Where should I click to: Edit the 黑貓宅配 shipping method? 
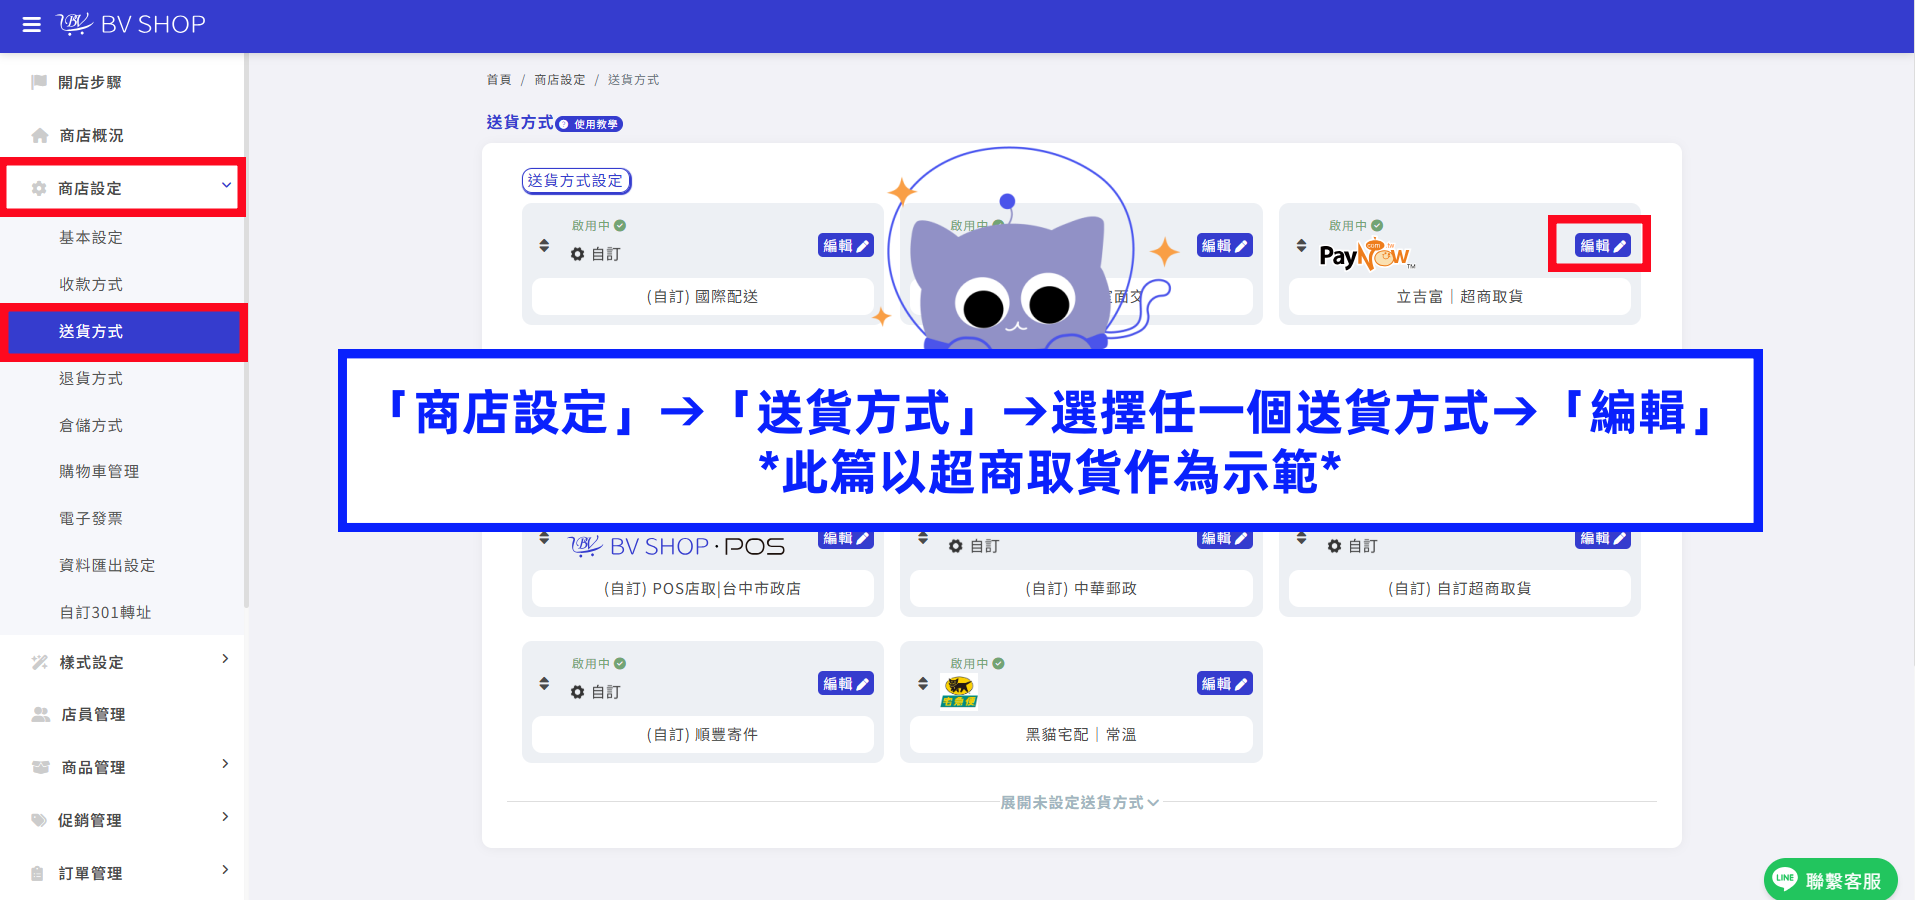(x=1224, y=684)
